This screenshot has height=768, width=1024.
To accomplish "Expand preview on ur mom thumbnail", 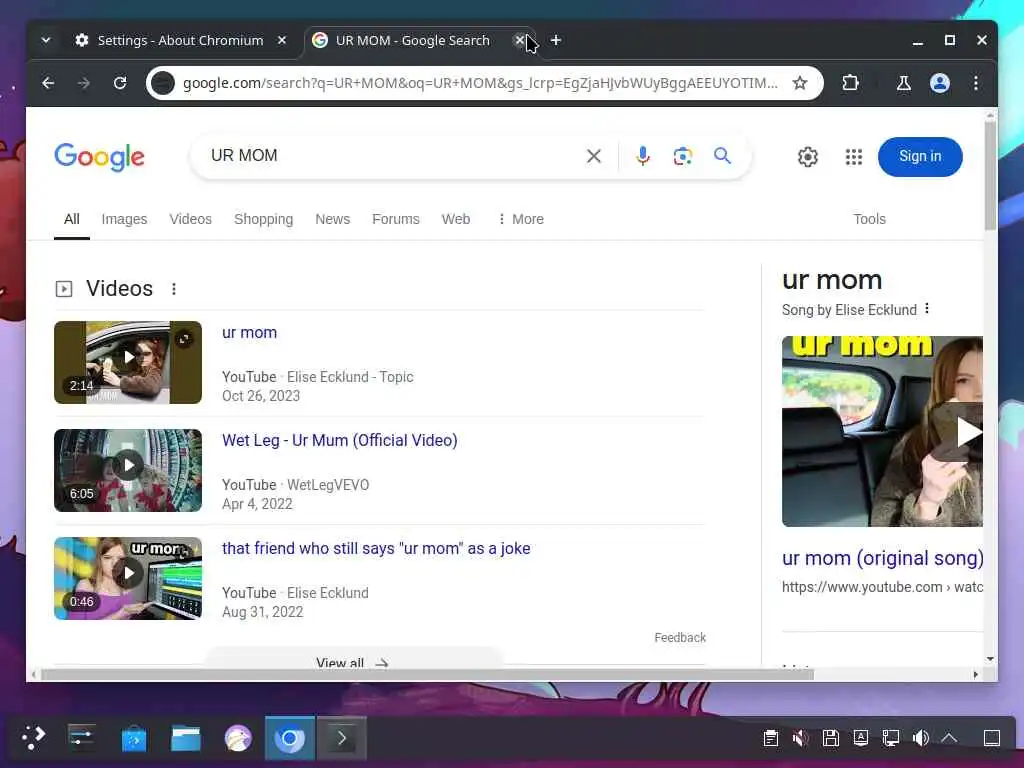I will pyautogui.click(x=184, y=339).
